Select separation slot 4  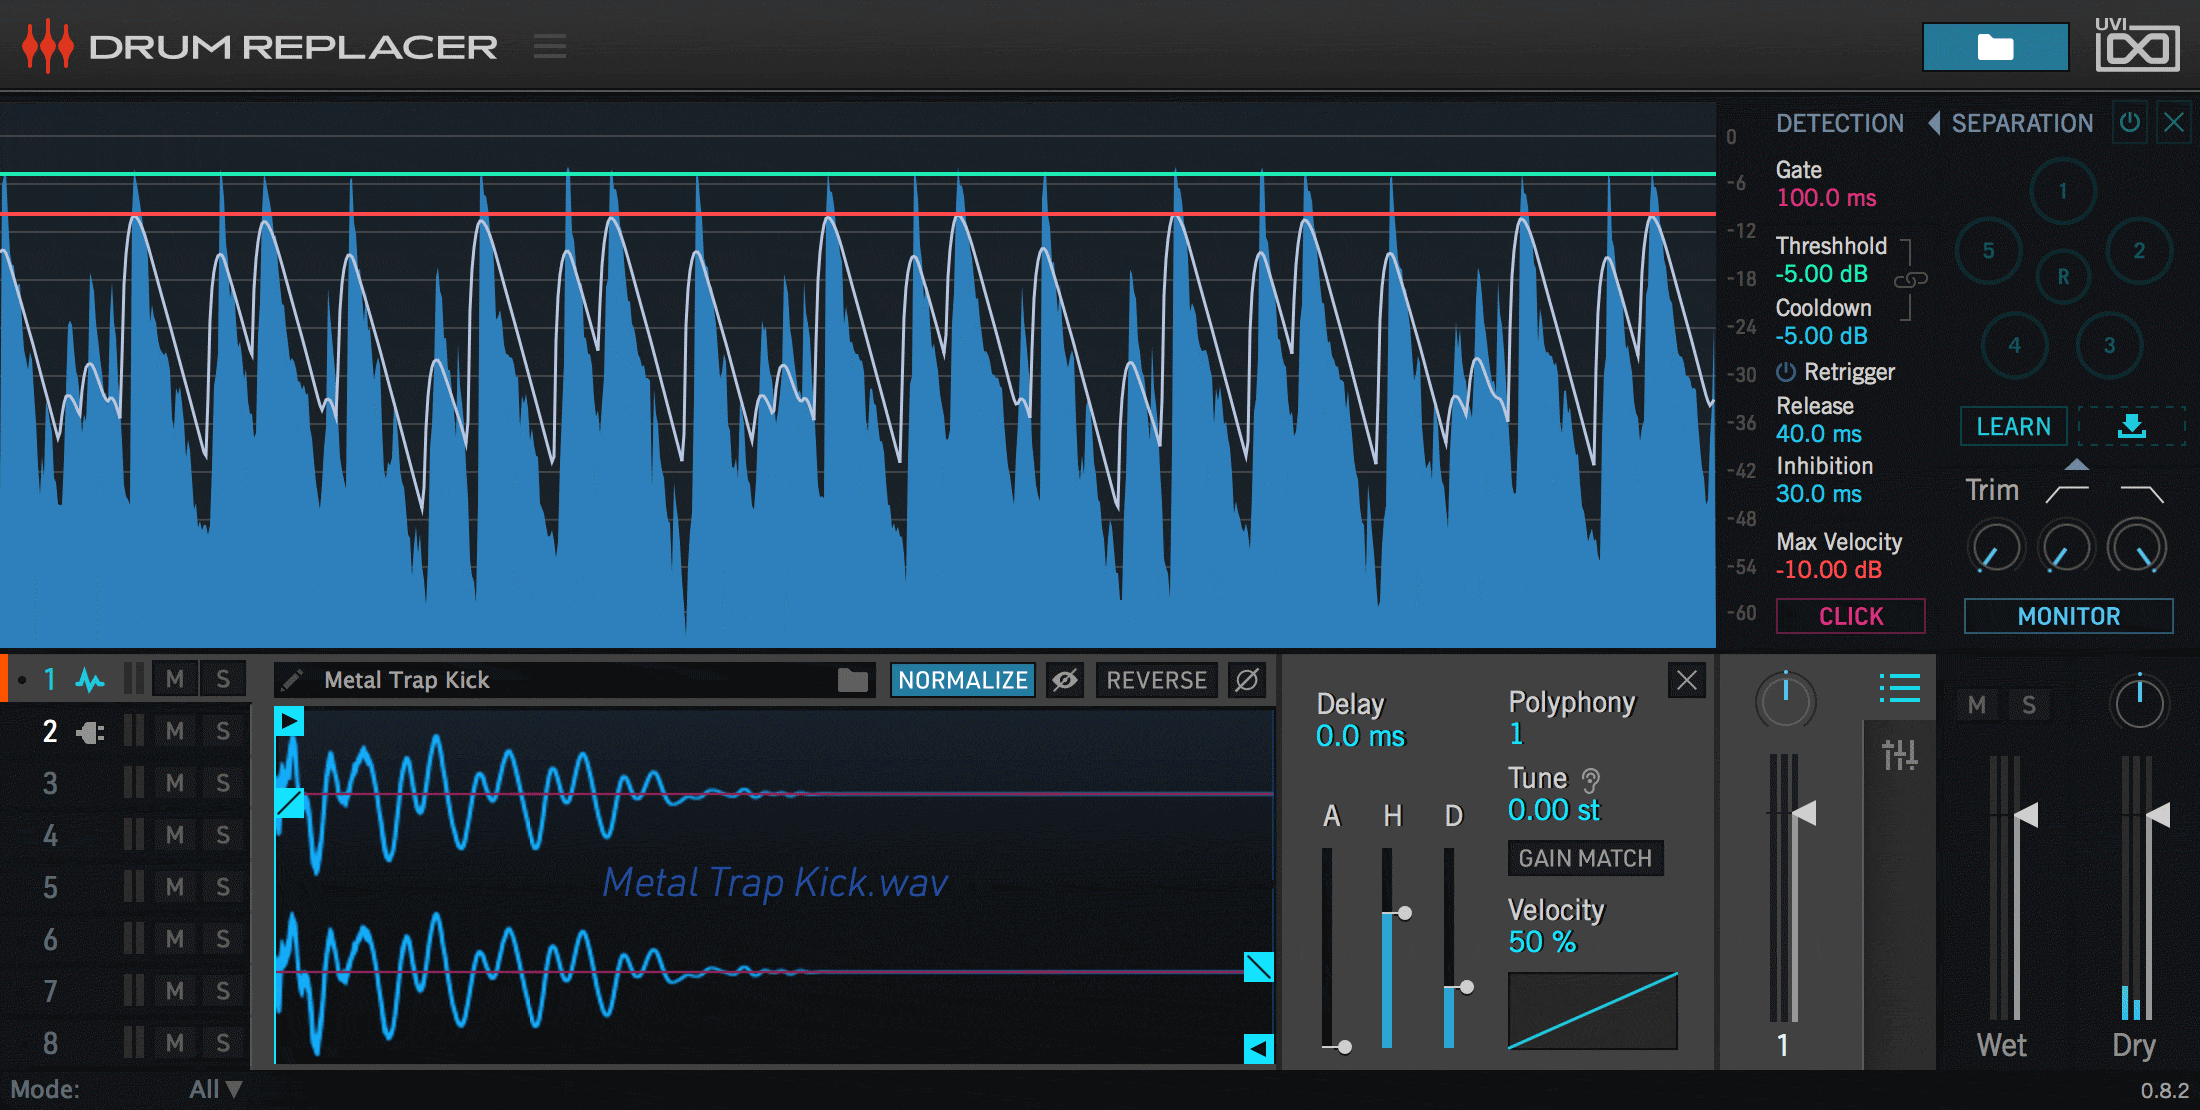click(2014, 345)
